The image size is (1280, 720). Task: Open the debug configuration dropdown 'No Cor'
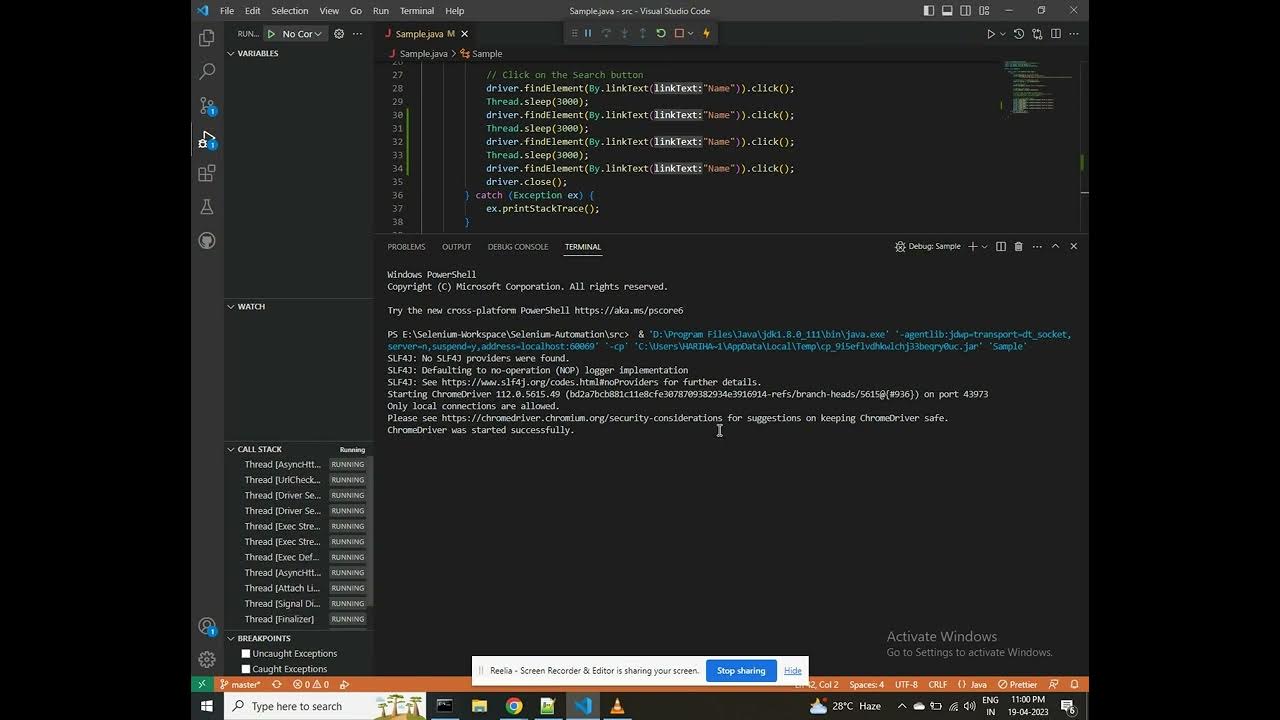pyautogui.click(x=302, y=34)
